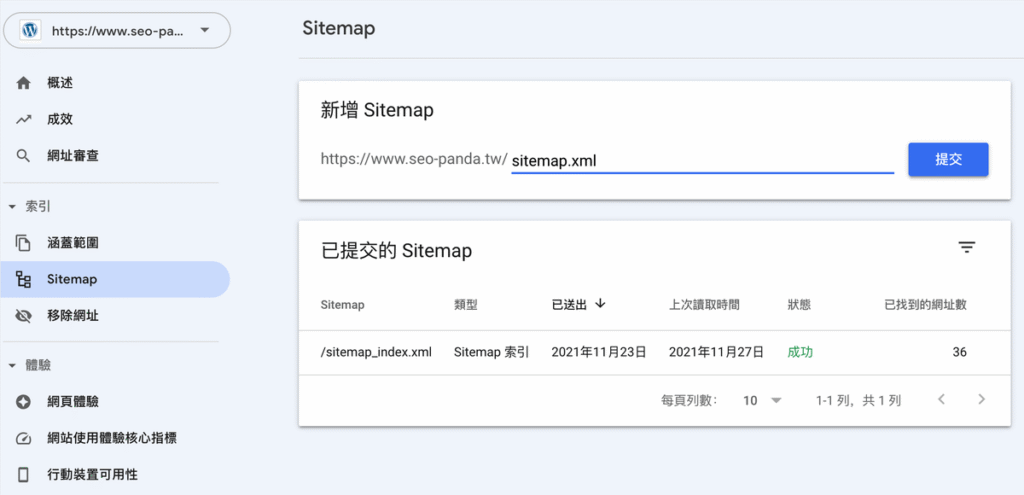
Task: Sort by the 狀態 column header
Action: click(799, 305)
